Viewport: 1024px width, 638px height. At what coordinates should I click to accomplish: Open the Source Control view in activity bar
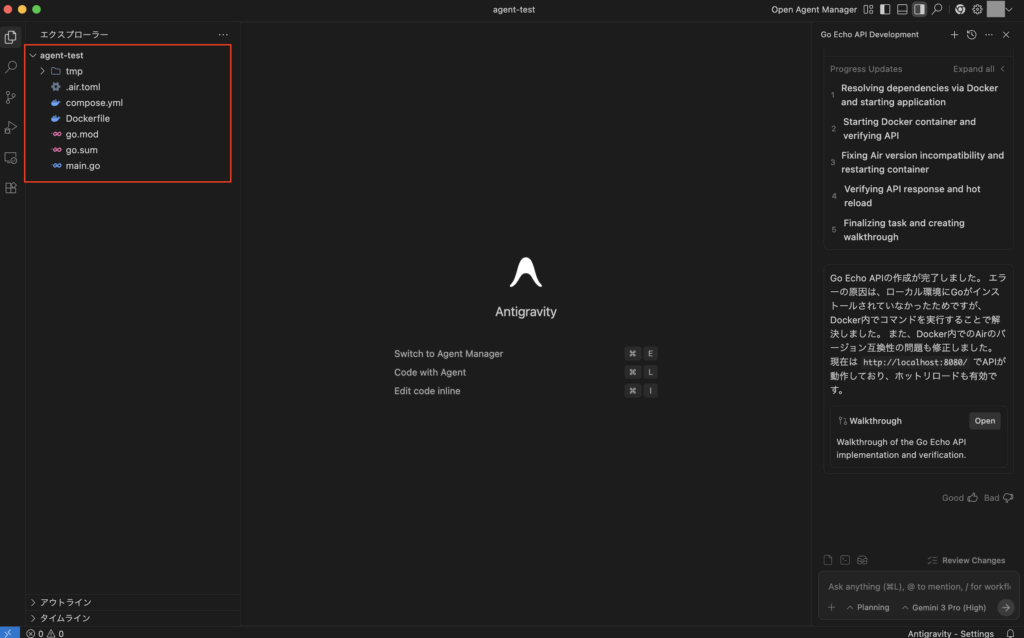[11, 97]
